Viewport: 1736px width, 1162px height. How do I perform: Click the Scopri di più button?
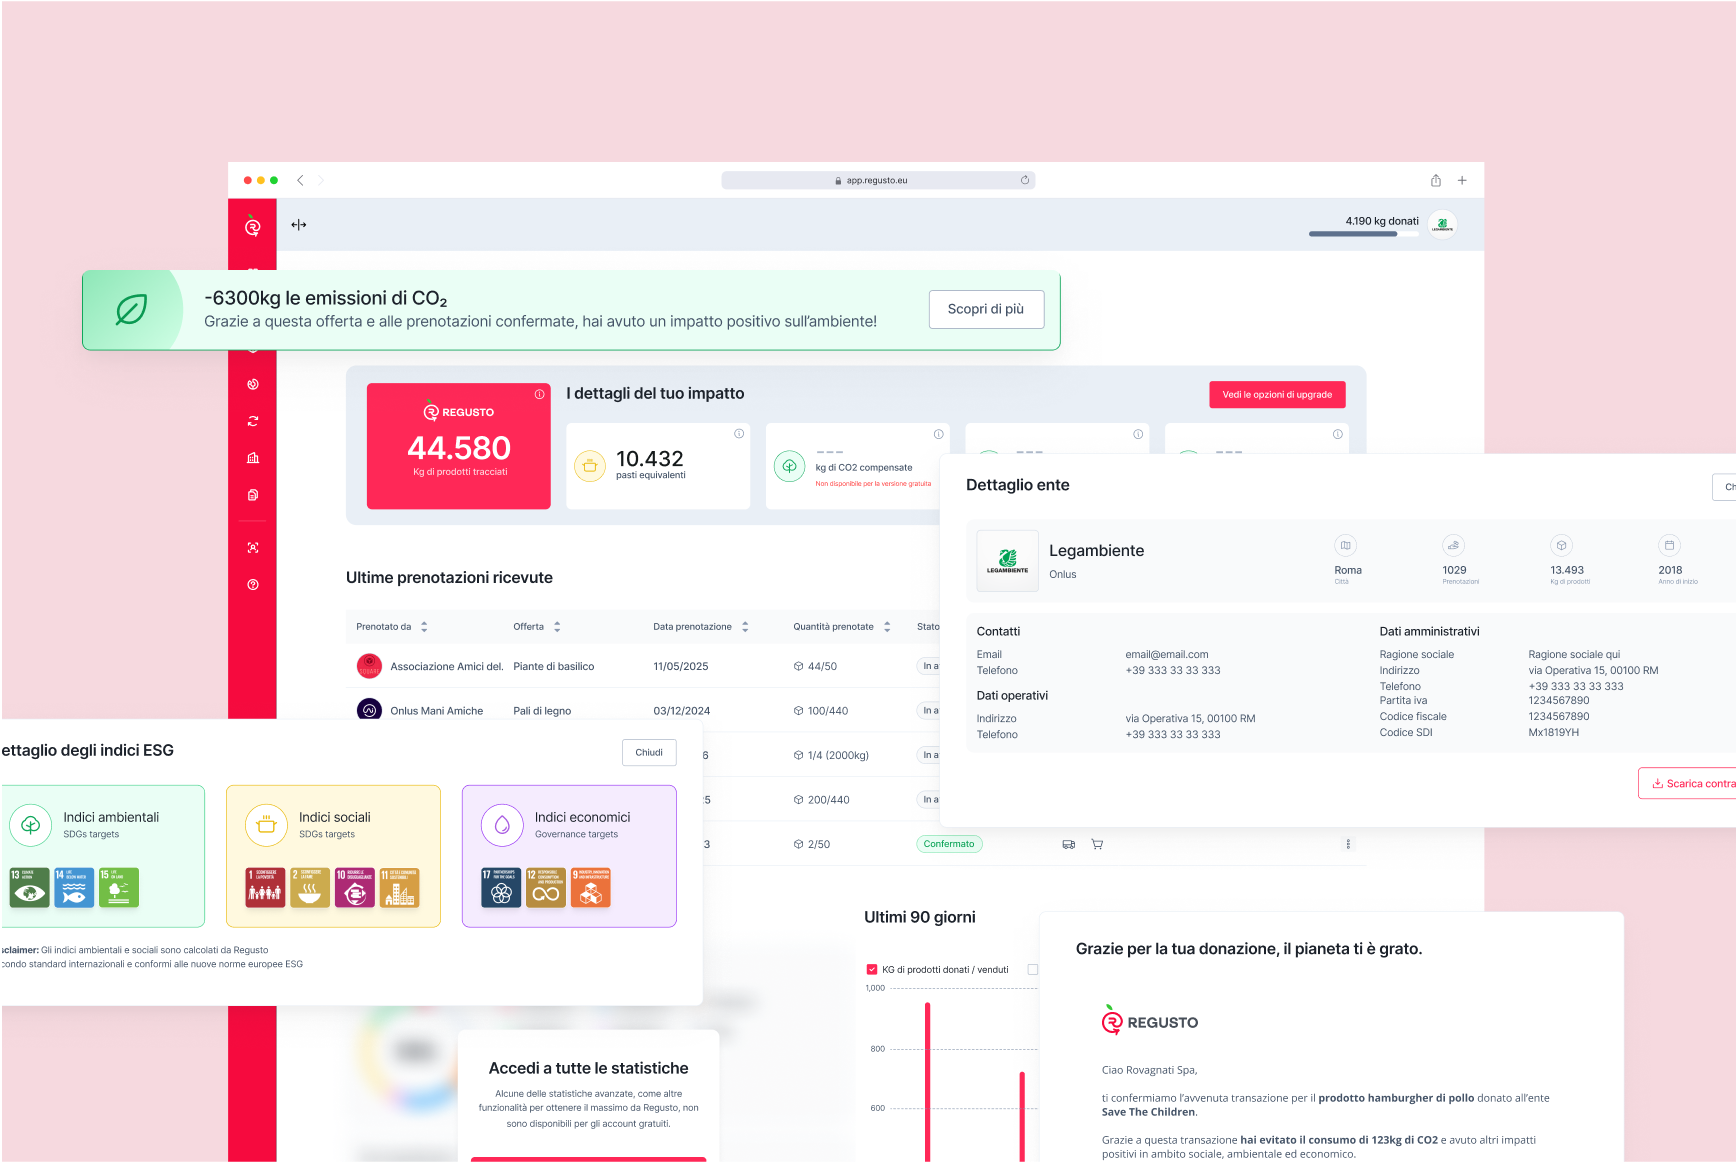tap(986, 309)
